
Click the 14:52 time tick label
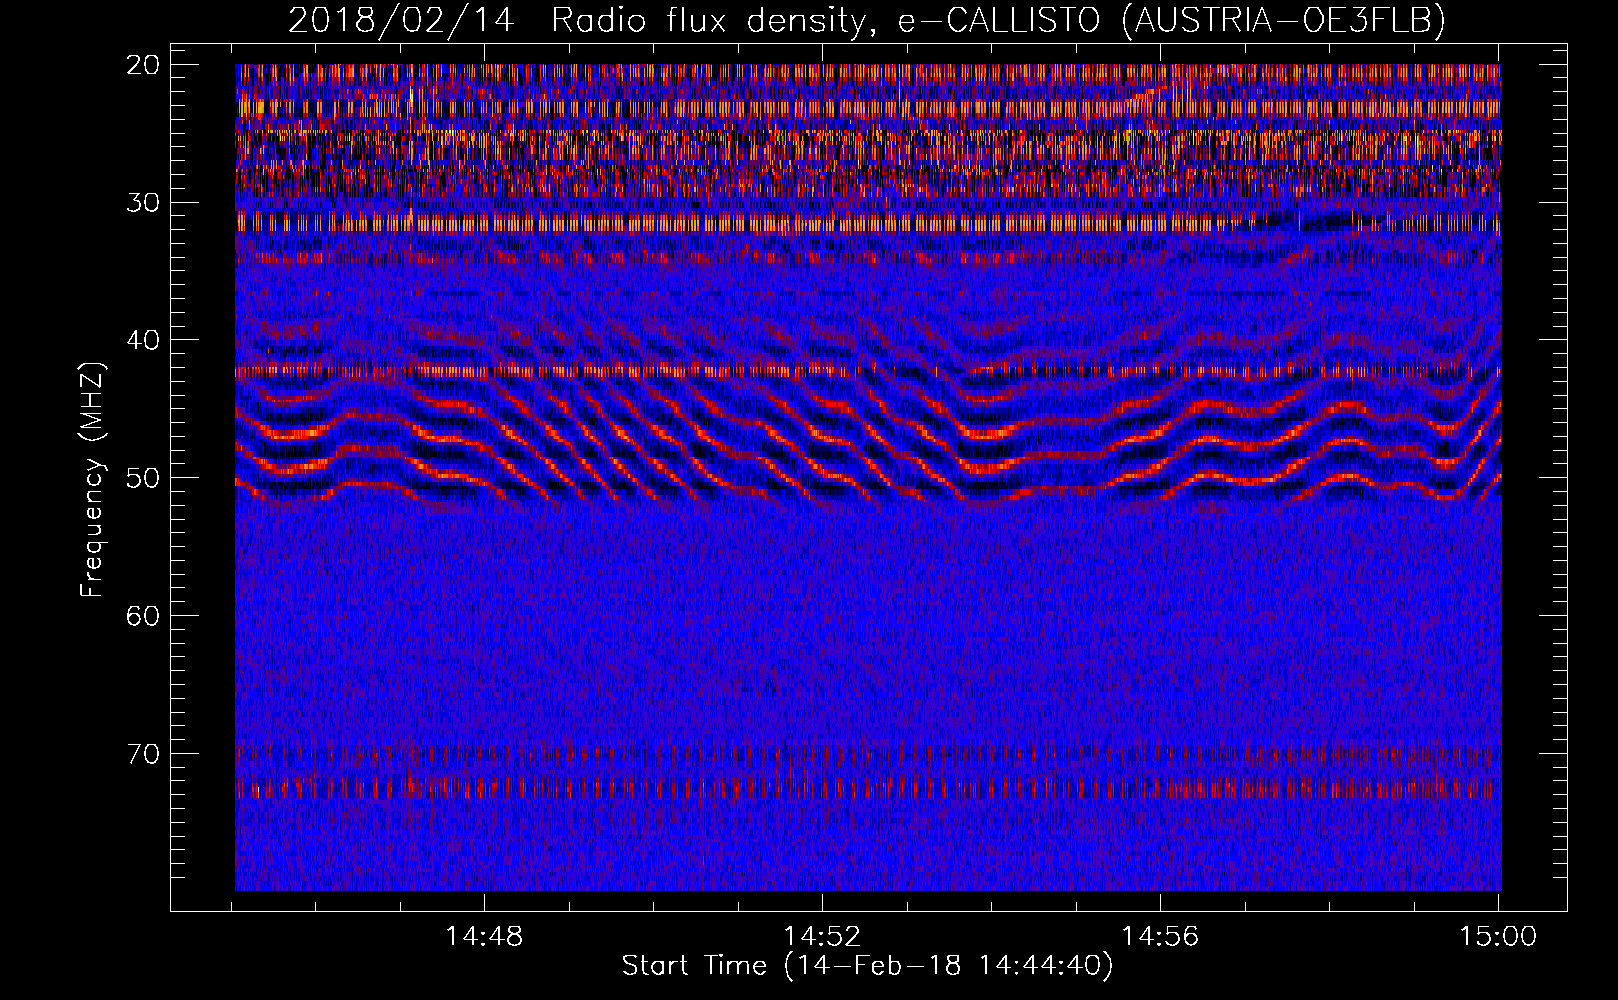pyautogui.click(x=822, y=937)
